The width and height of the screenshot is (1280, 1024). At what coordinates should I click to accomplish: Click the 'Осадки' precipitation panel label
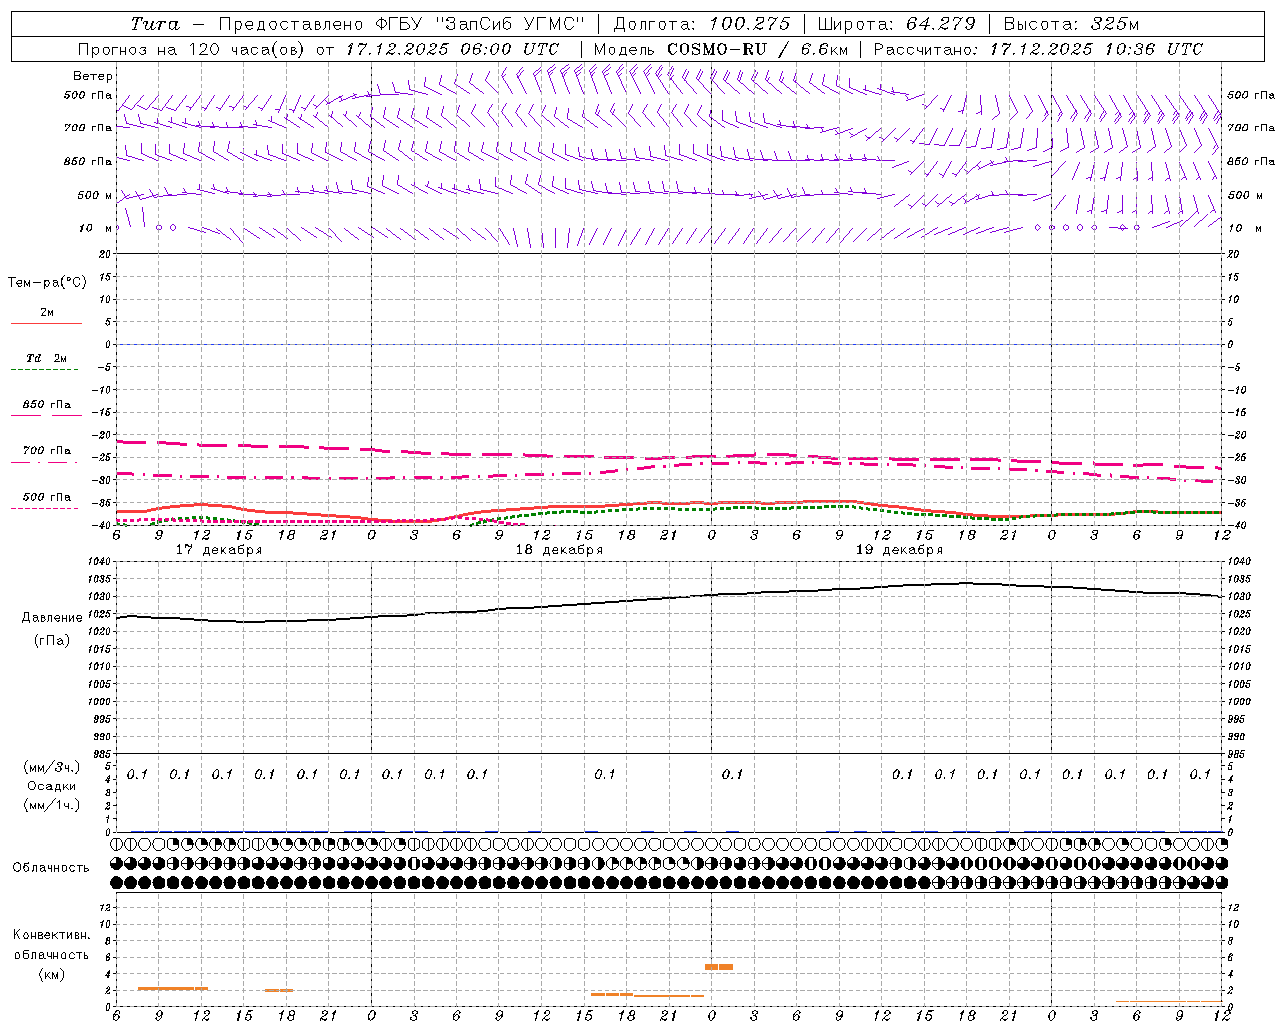tap(52, 787)
